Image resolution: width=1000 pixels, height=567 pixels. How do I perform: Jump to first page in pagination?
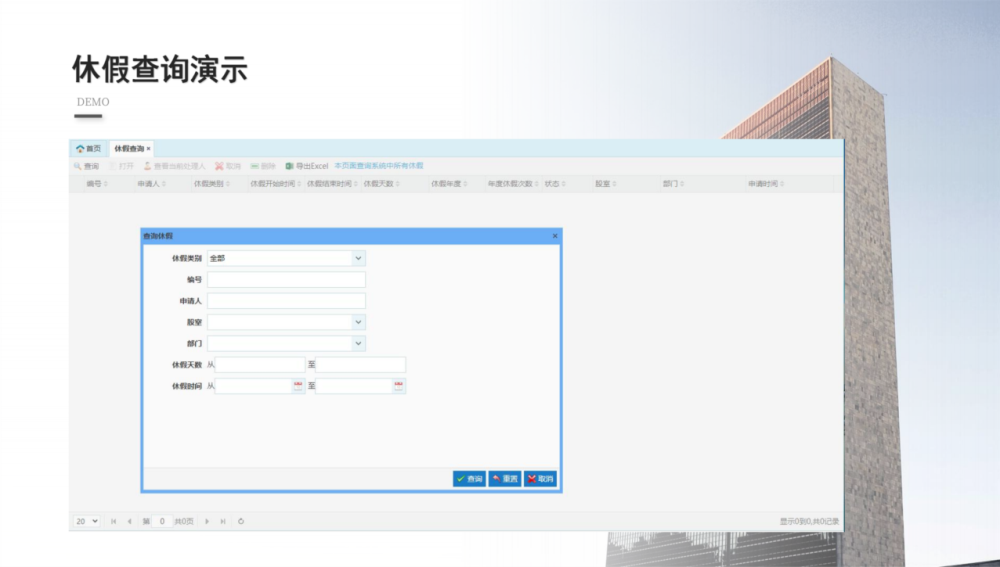[114, 521]
